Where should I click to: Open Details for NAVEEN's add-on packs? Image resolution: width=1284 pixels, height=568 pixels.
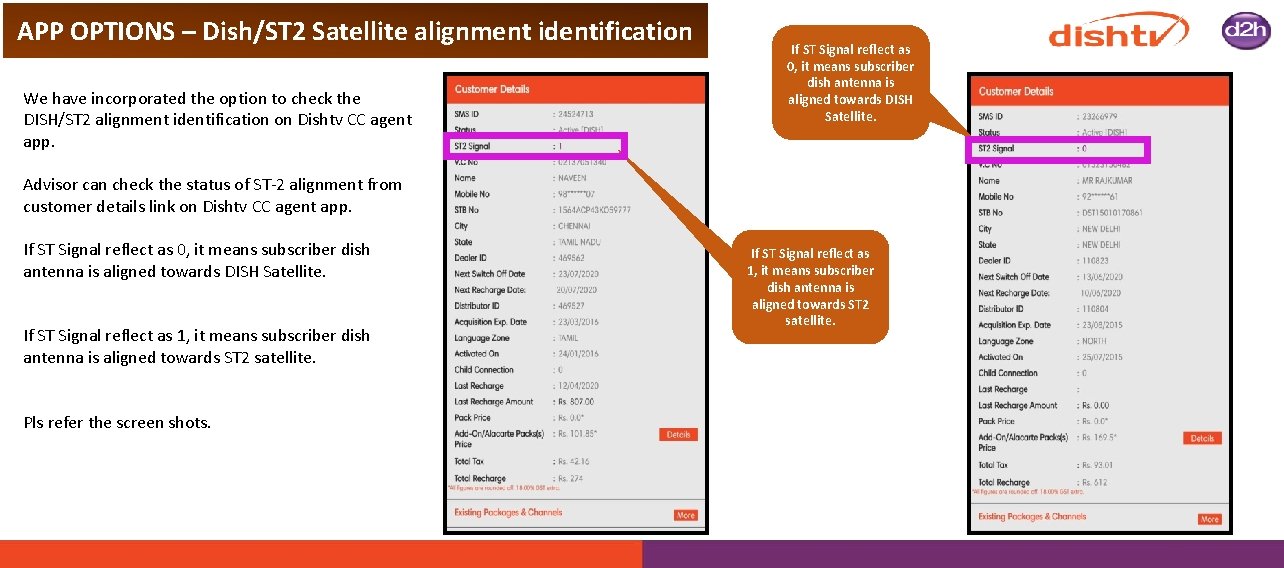tap(678, 434)
